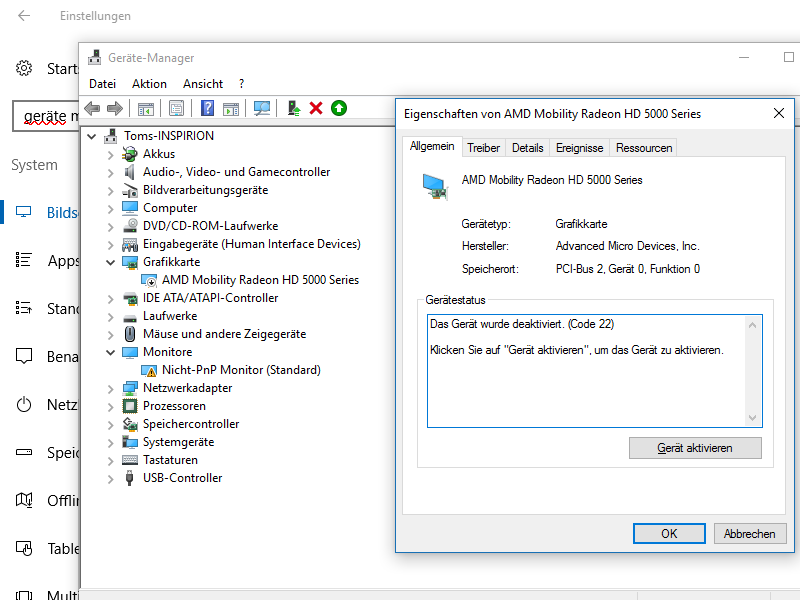Viewport: 800px width, 600px height.
Task: Expand the Speichercontroller category
Action: (x=111, y=424)
